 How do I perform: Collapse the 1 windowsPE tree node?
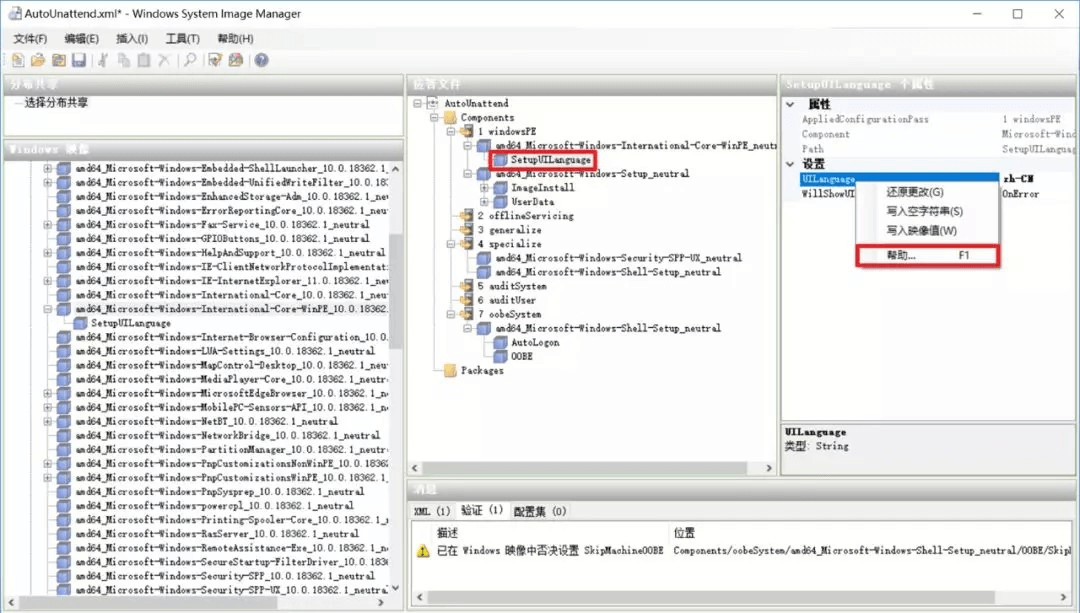(452, 132)
